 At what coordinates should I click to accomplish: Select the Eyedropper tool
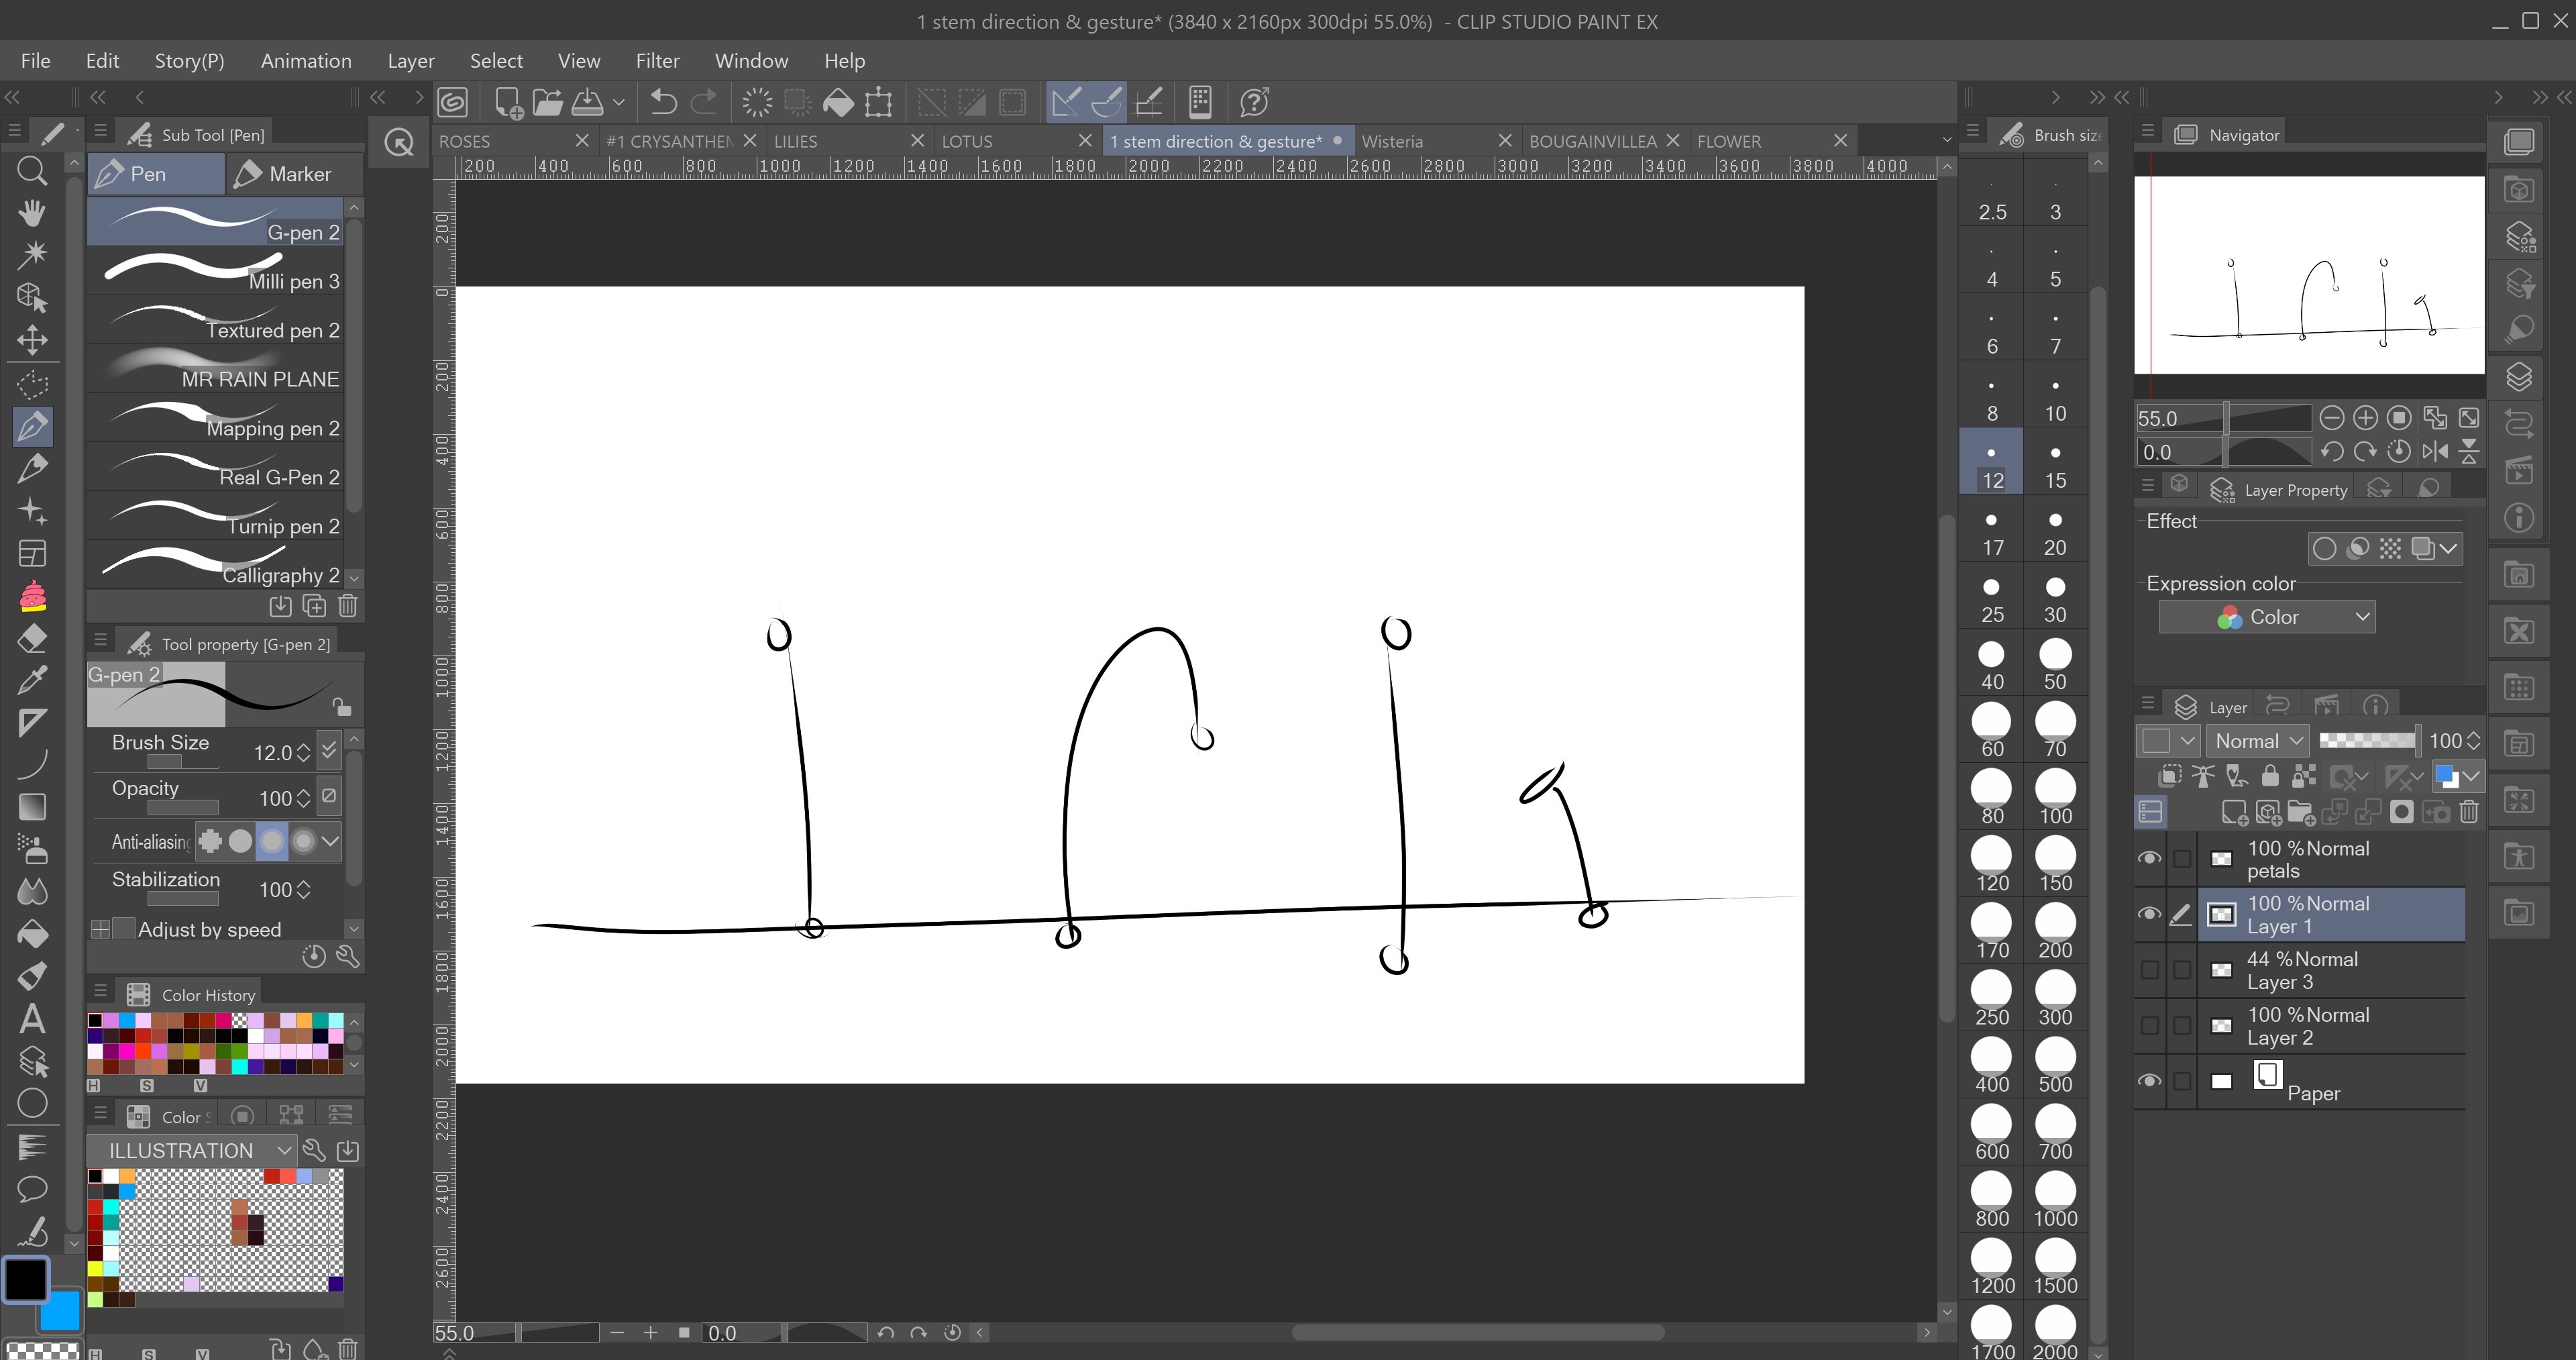coord(32,680)
